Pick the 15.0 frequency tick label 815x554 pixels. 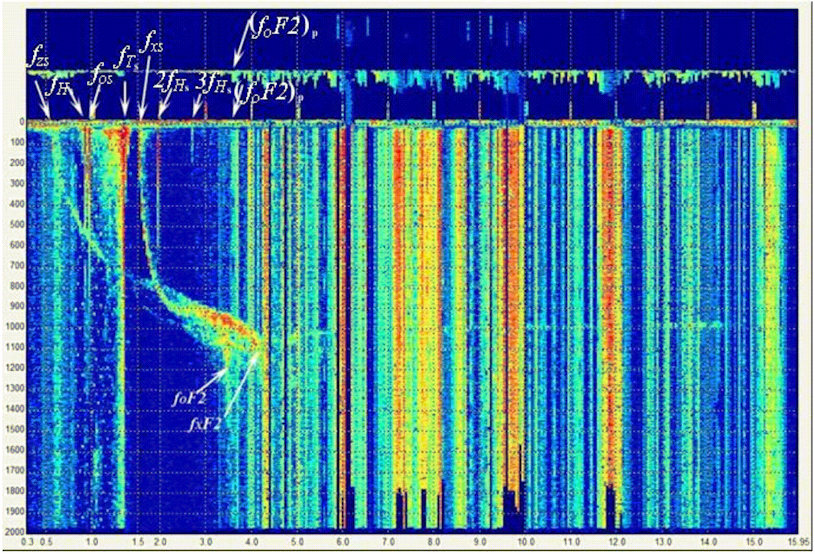click(x=754, y=541)
